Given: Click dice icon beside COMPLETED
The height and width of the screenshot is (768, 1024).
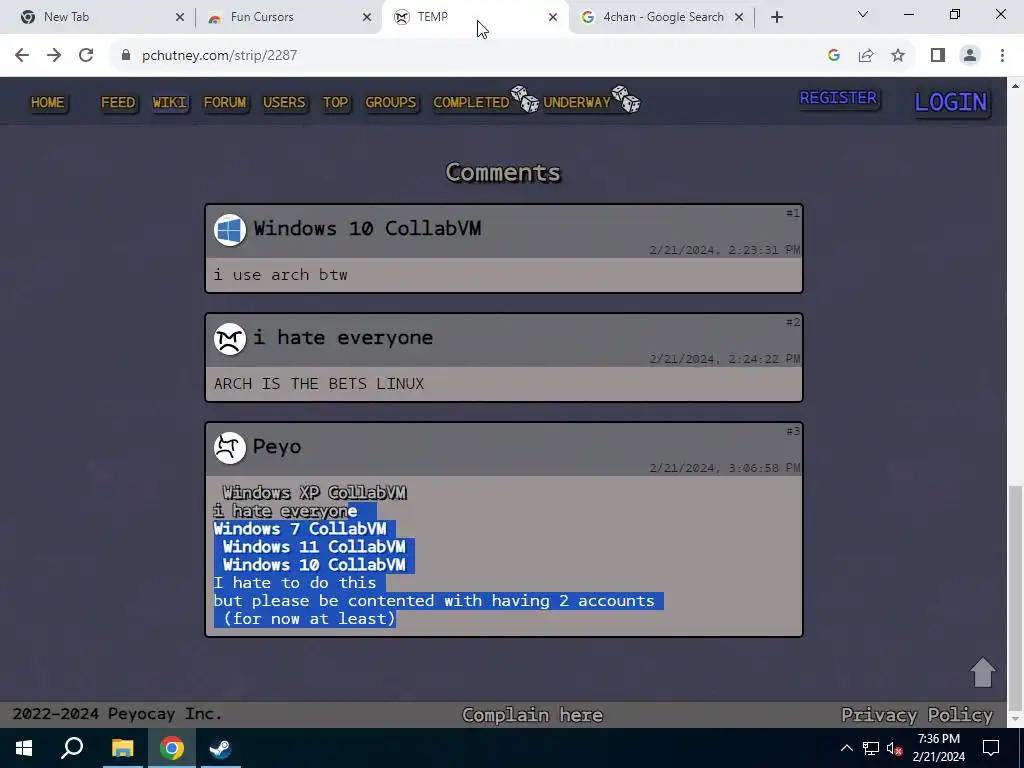Looking at the screenshot, I should tap(524, 99).
